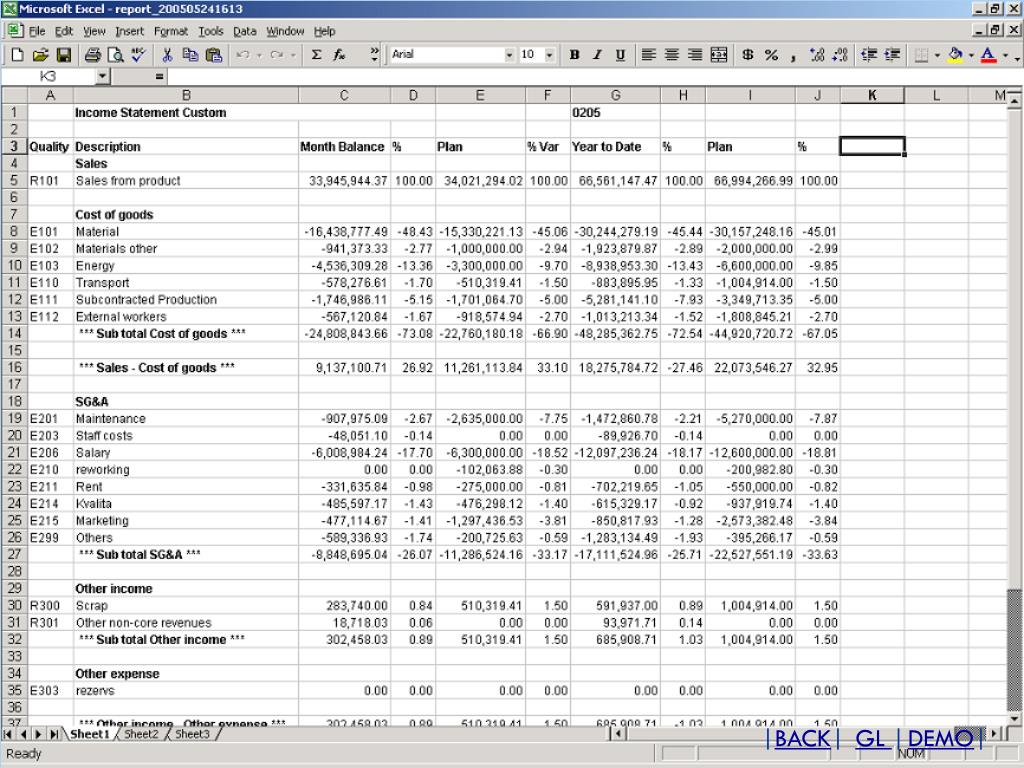Increase decimal places
The image size is (1024, 768).
click(x=817, y=55)
